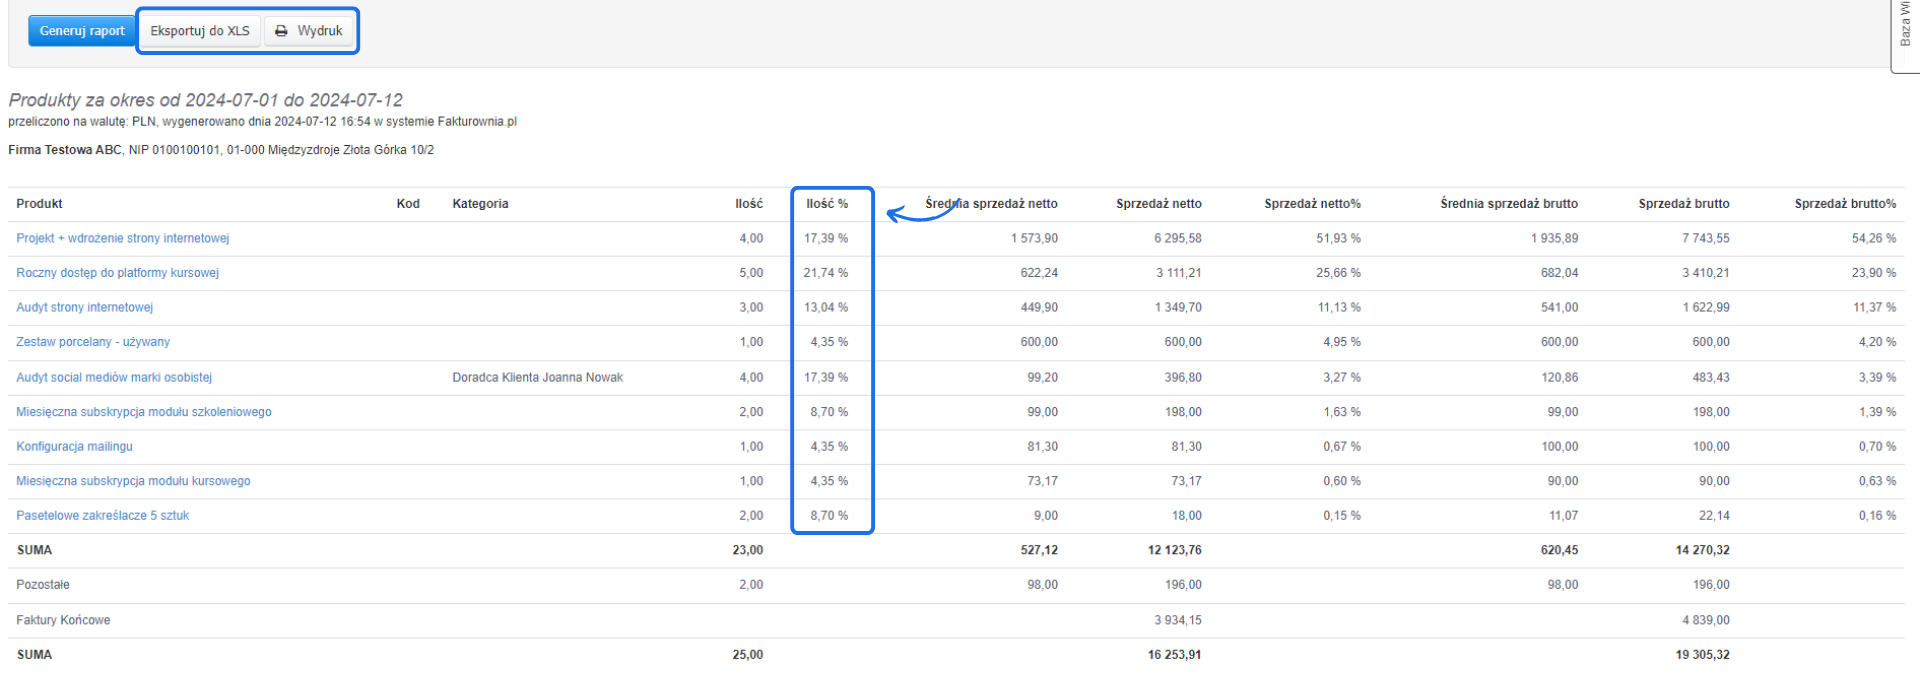Open Miesięczna subskrypcja modułu szkoleniowego link

click(143, 412)
